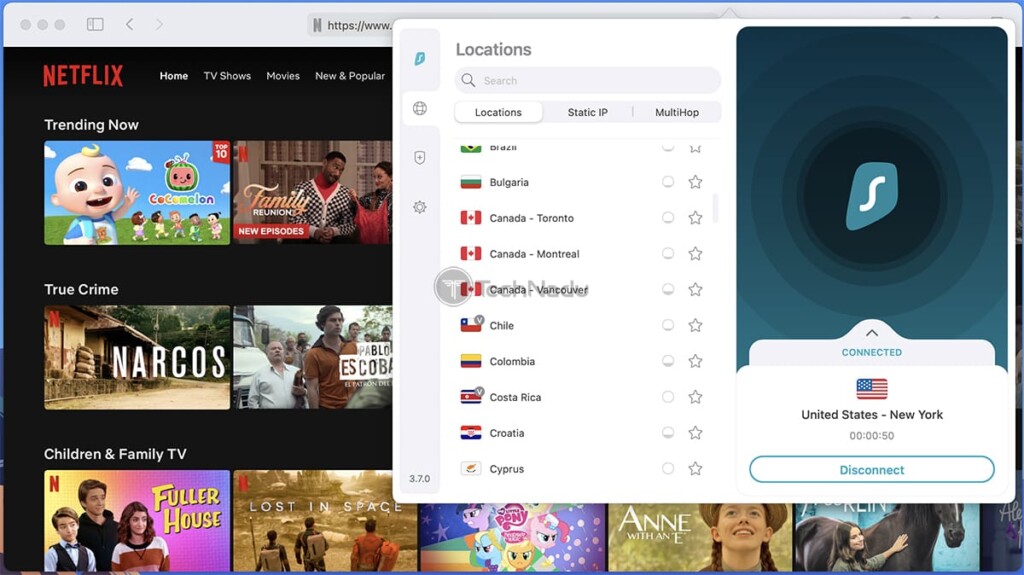Click the Croatia flag icon
The image size is (1024, 575).
pyautogui.click(x=471, y=433)
